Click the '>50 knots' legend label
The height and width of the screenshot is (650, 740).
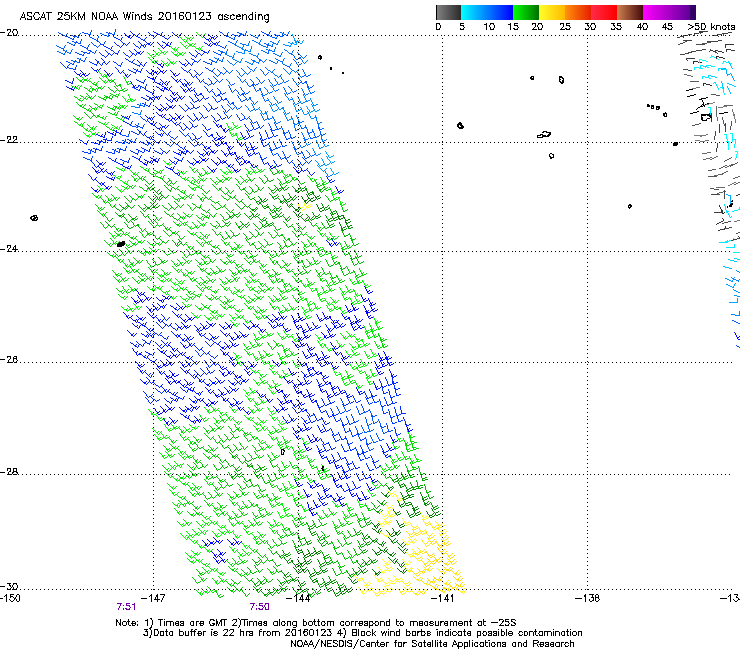point(711,27)
